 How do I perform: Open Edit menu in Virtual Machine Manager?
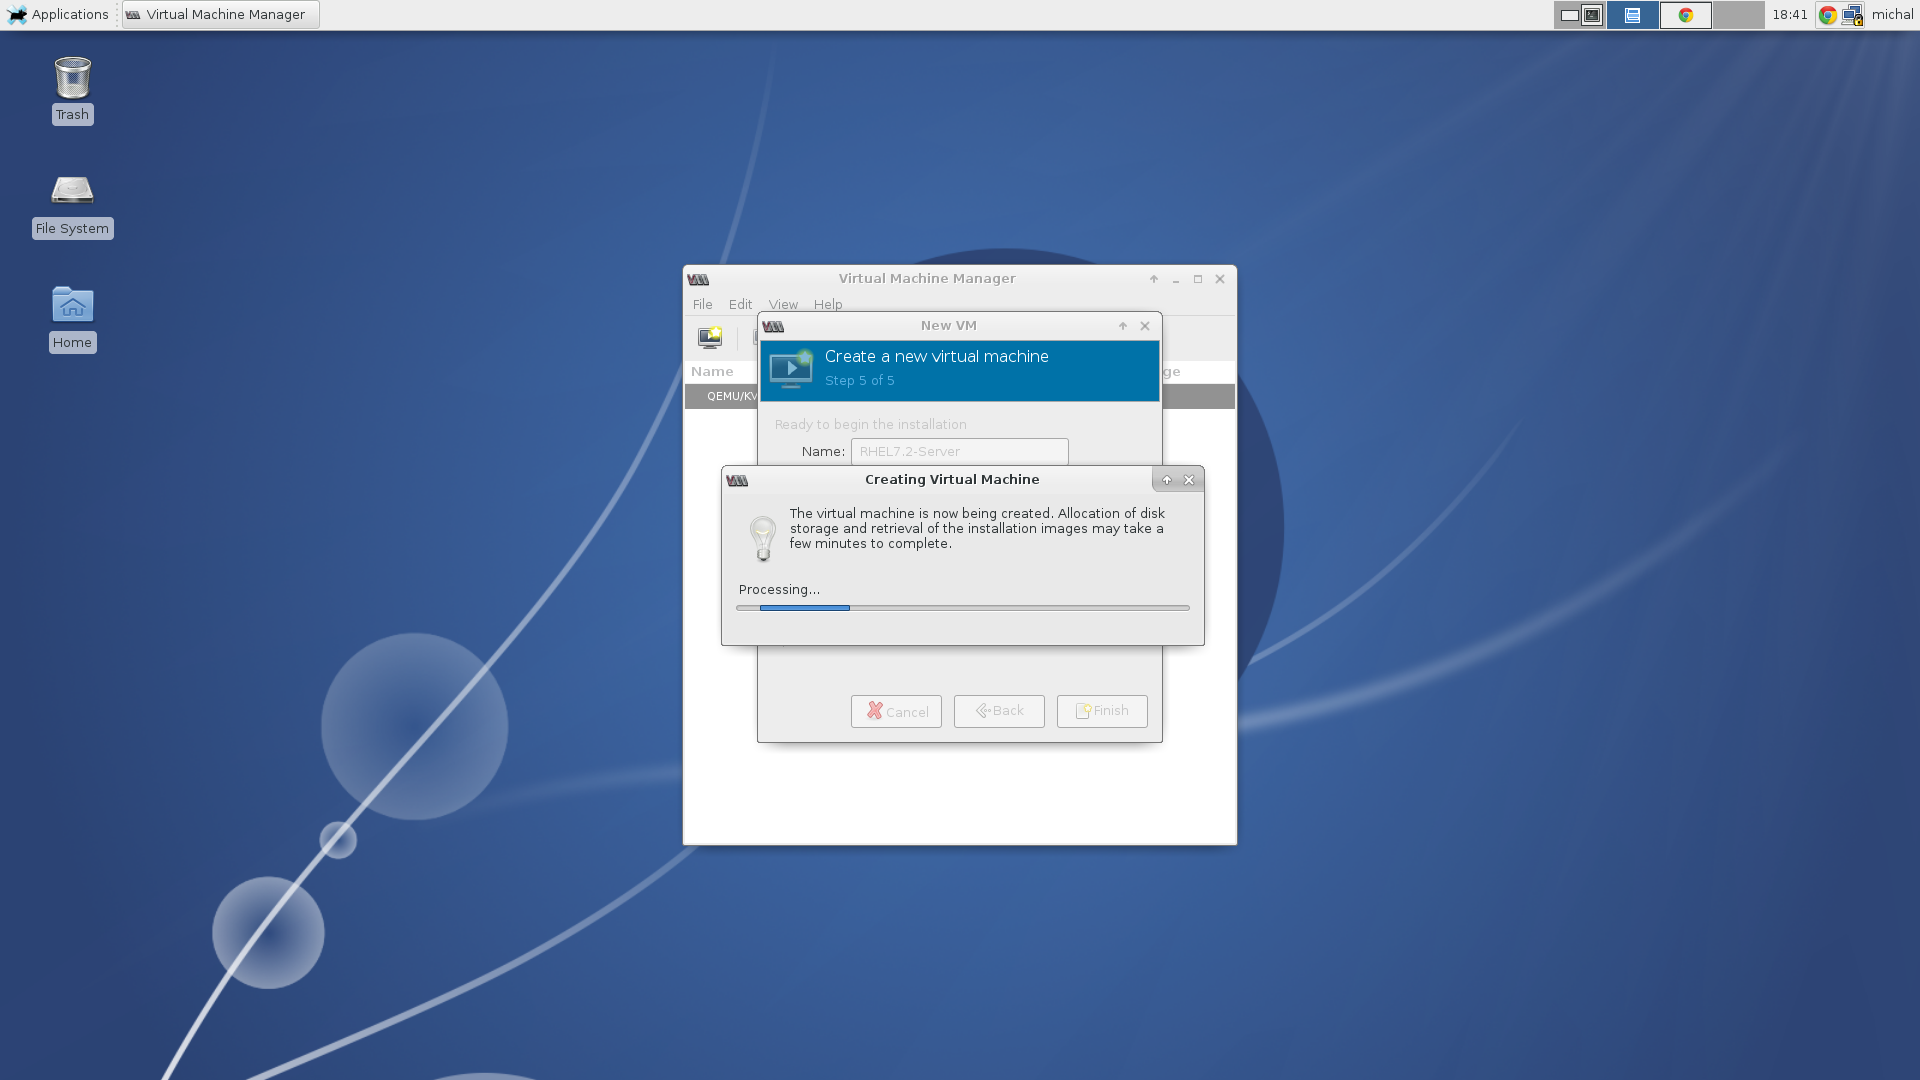pyautogui.click(x=740, y=304)
